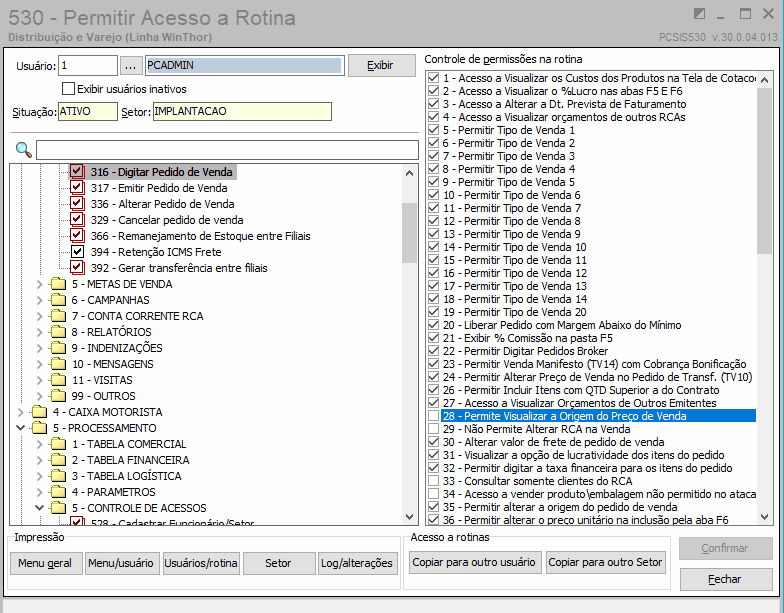The height and width of the screenshot is (613, 784).
Task: Click the folder icon of 99 - OUTROS
Action: (58, 396)
